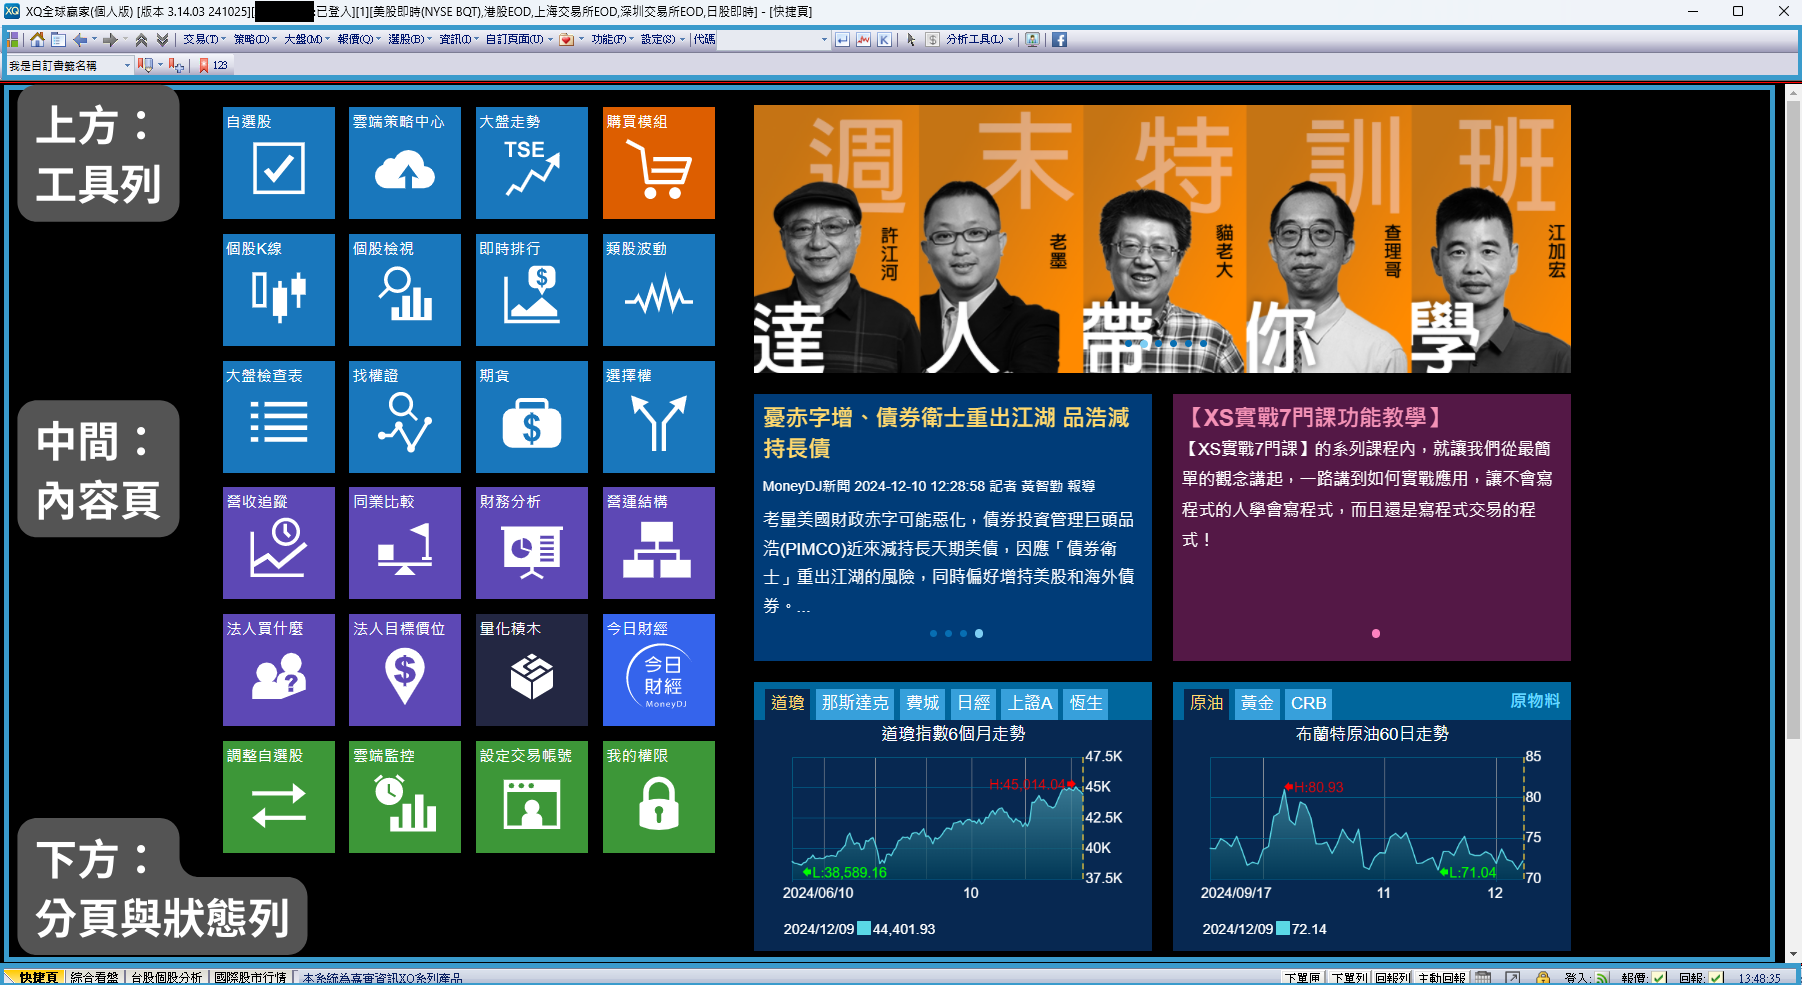Viewport: 1802px width, 985px height.
Task: Open the 自選股 watchlist tile
Action: click(x=278, y=163)
